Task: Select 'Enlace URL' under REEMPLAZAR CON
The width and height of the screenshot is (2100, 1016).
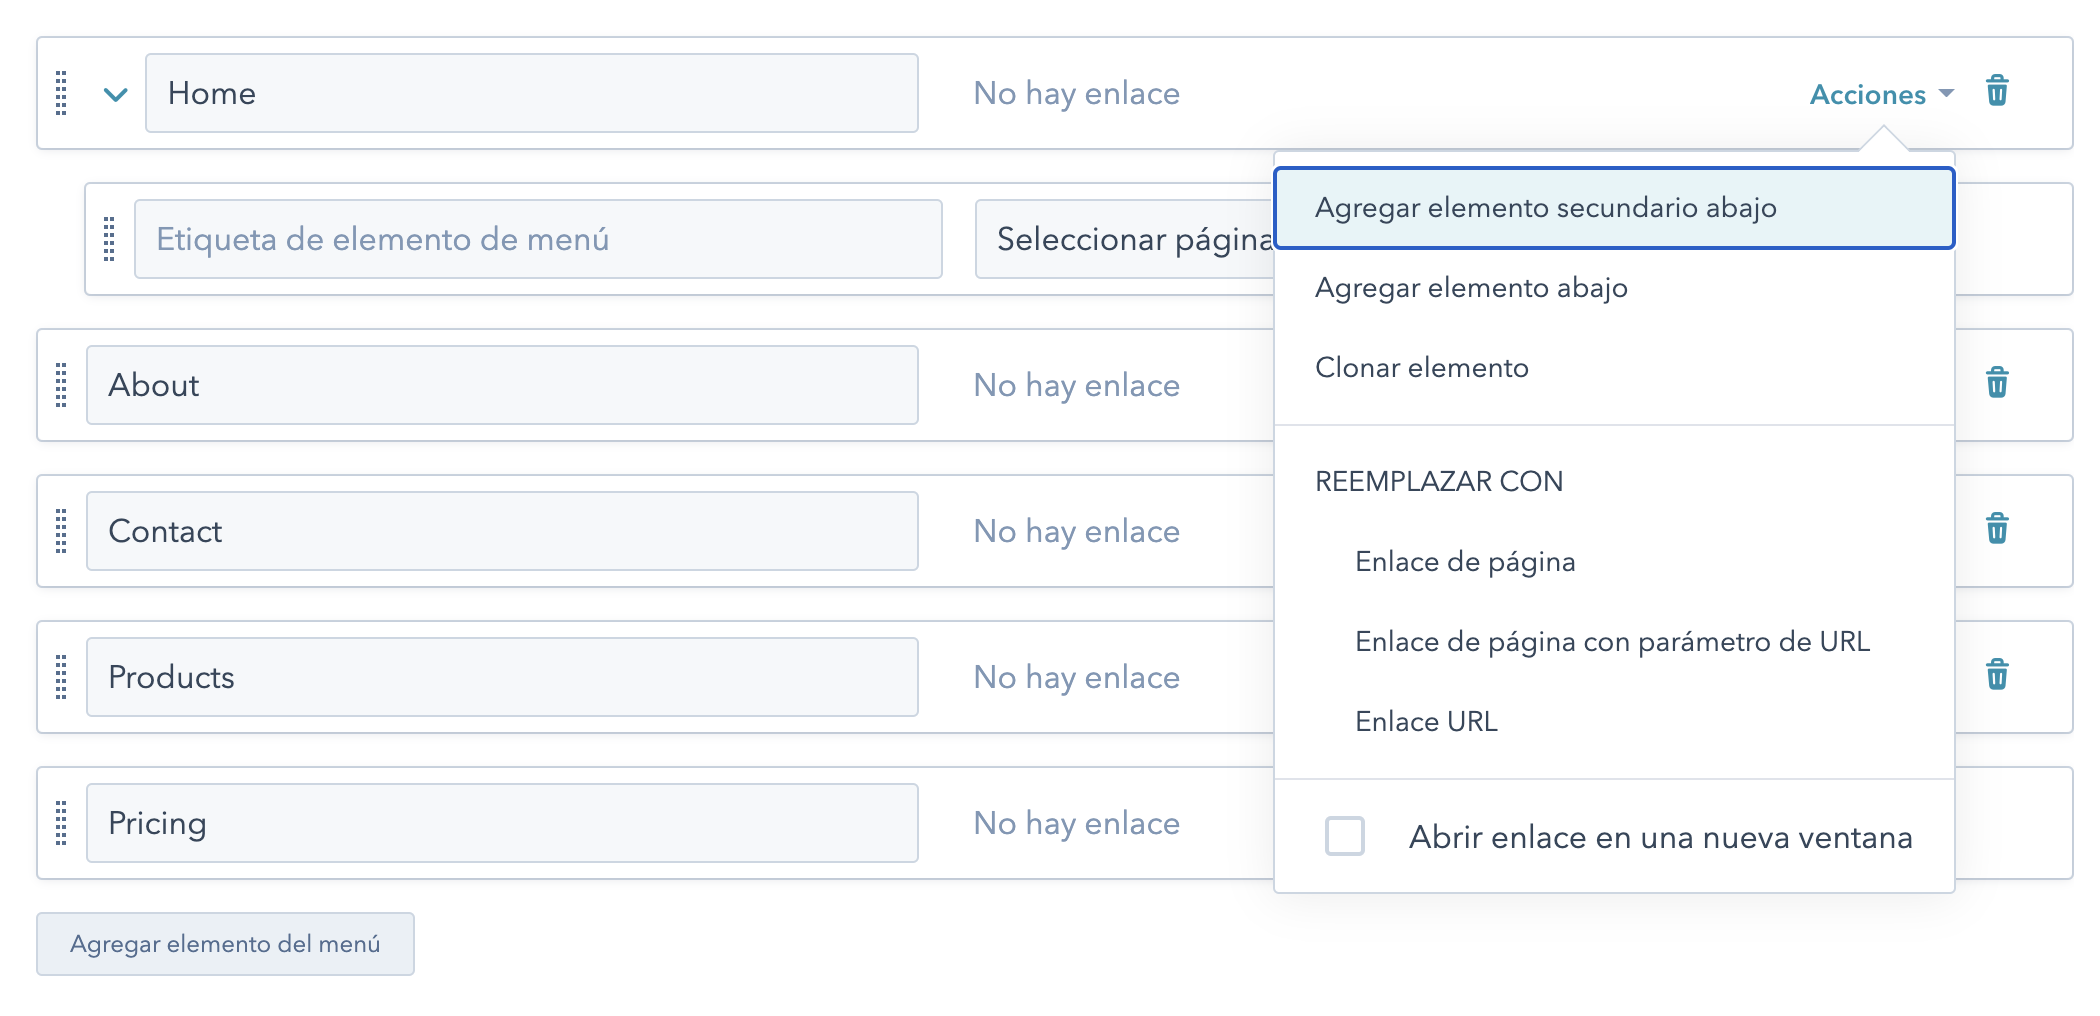Action: pyautogui.click(x=1425, y=720)
